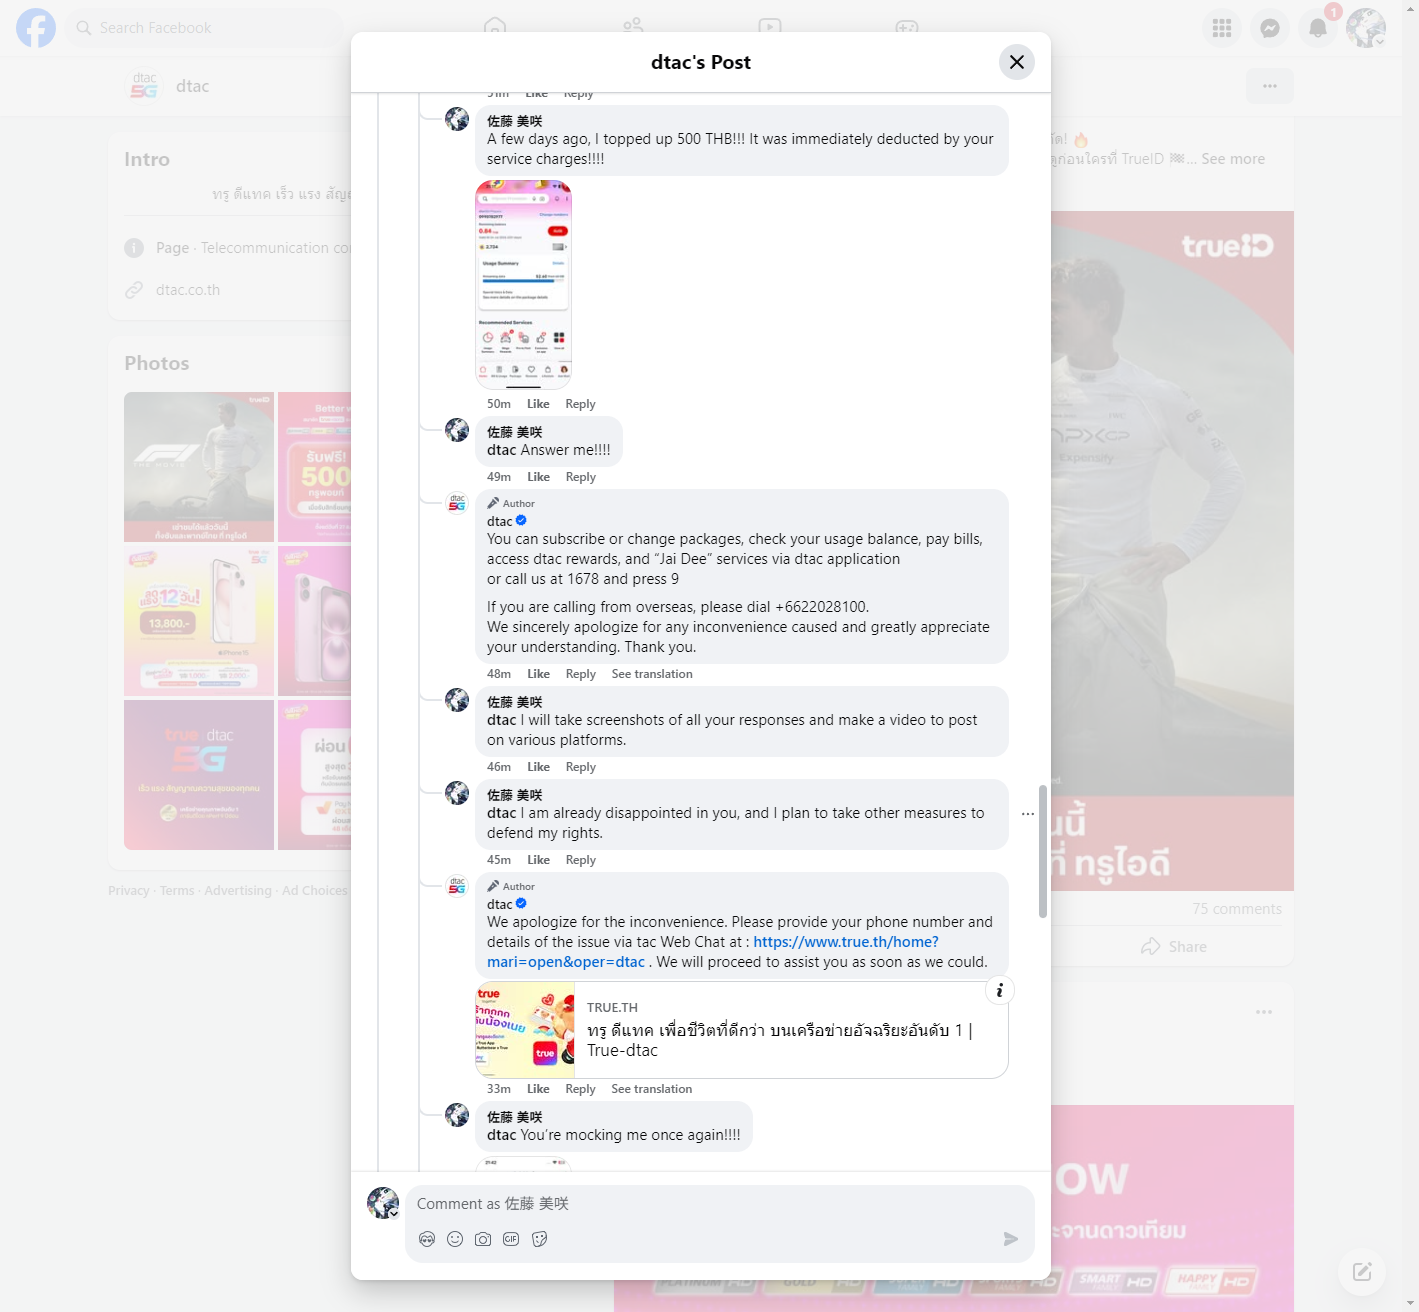
Task: Reply to the 46m screenshots comment
Action: coord(580,767)
